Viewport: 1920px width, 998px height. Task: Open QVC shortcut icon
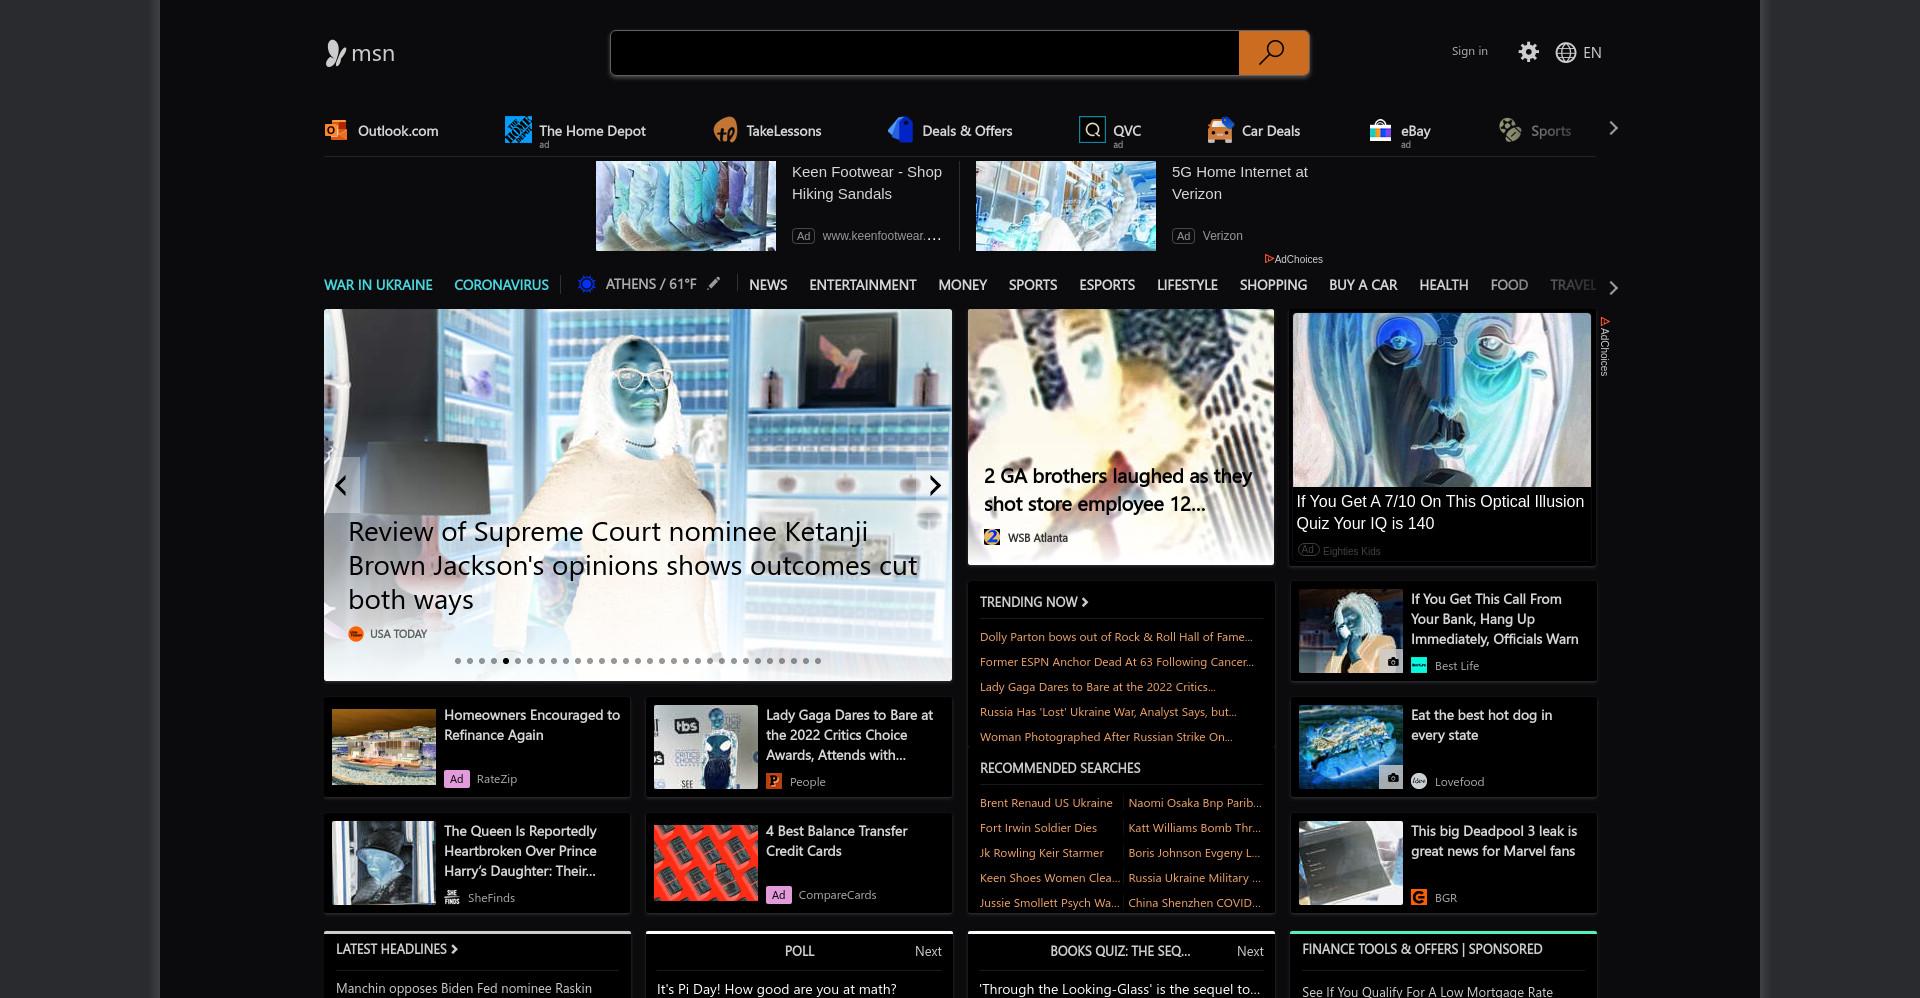coord(1092,130)
